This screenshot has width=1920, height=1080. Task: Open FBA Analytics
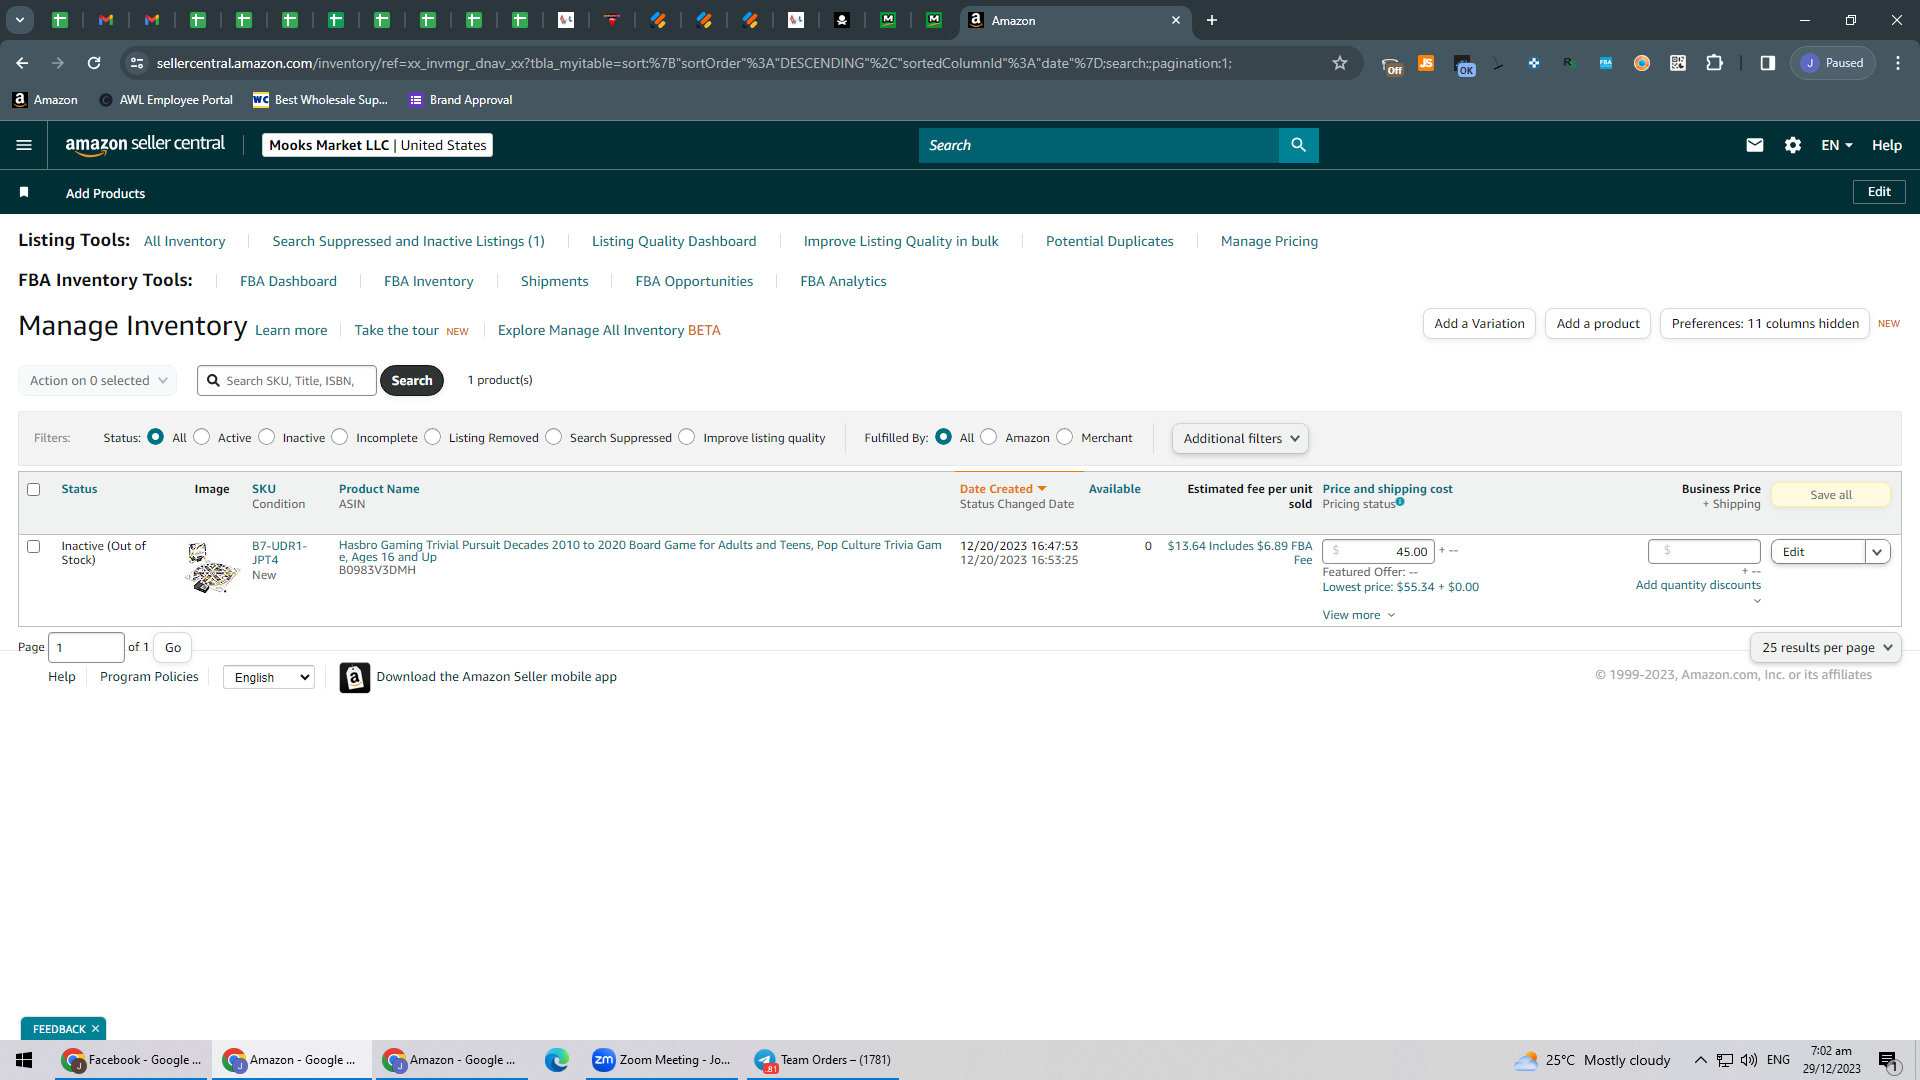coord(843,281)
